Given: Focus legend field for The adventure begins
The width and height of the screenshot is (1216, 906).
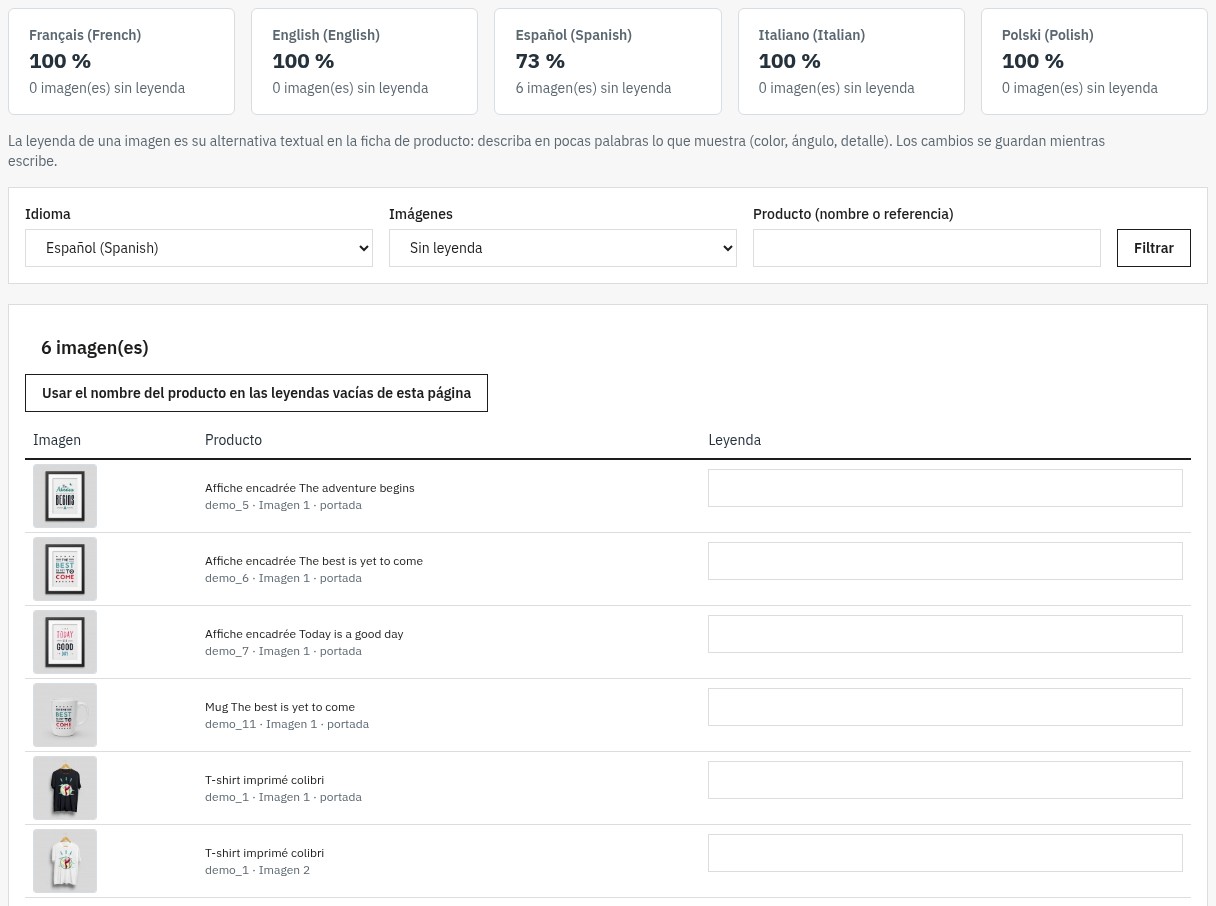Looking at the screenshot, I should coord(945,488).
